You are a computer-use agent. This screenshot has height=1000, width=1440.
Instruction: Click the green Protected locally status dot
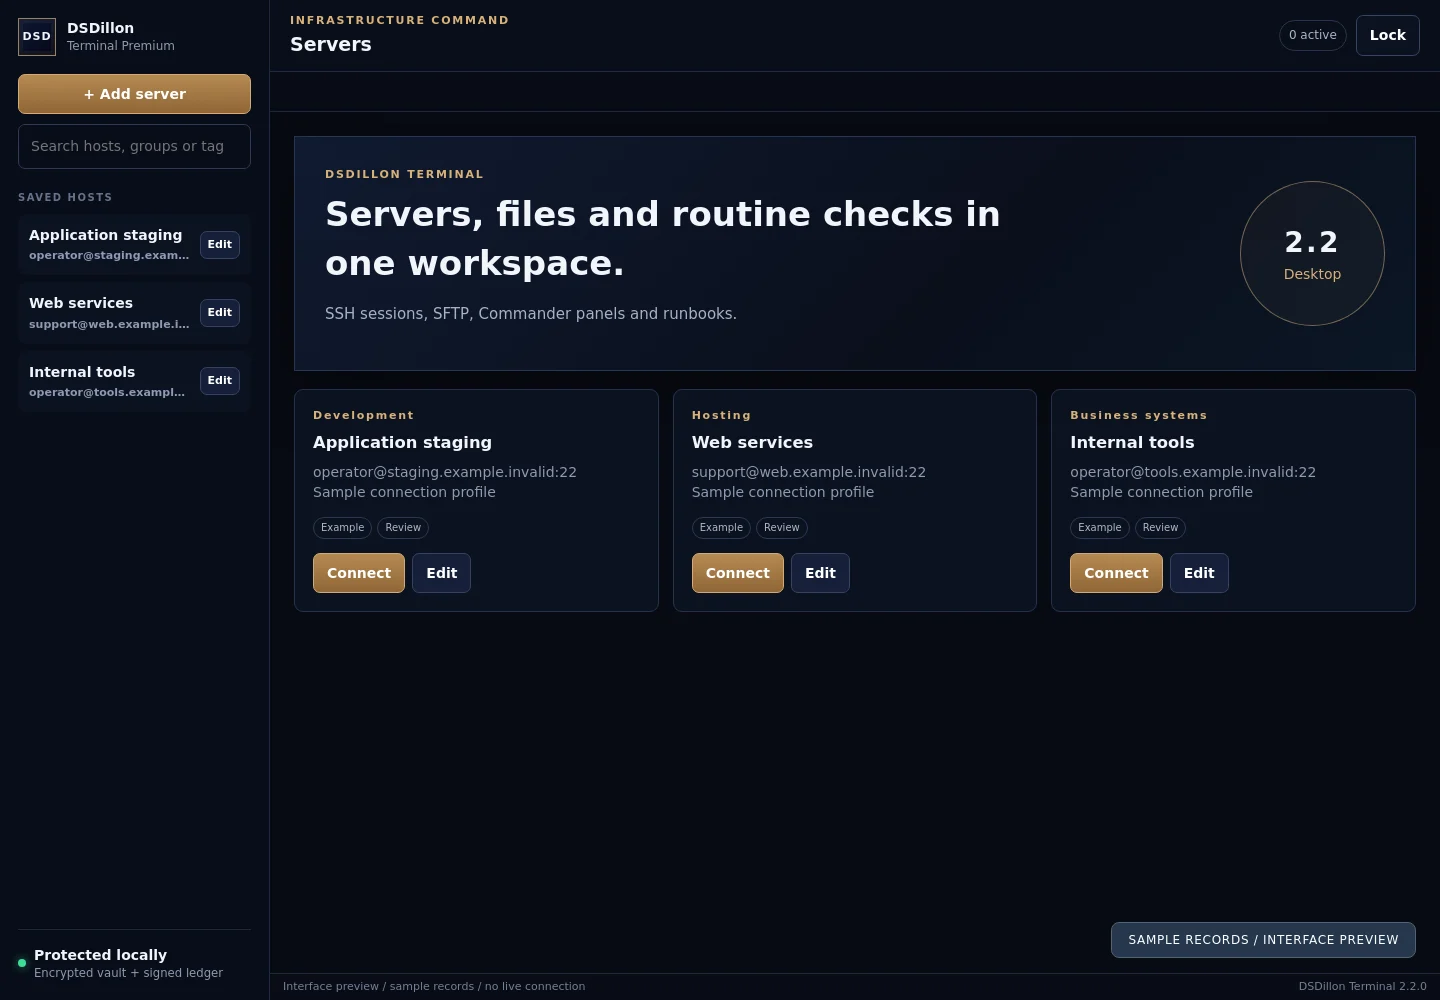22,963
